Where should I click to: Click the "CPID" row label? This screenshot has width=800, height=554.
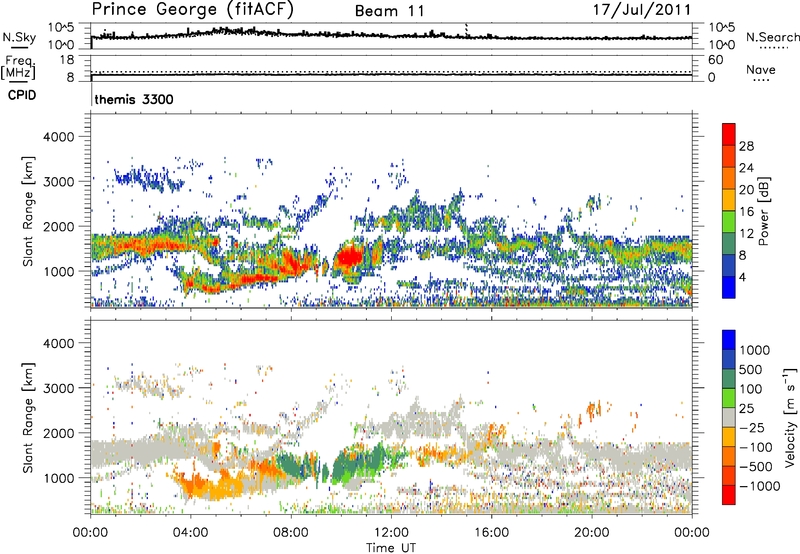pos(22,95)
